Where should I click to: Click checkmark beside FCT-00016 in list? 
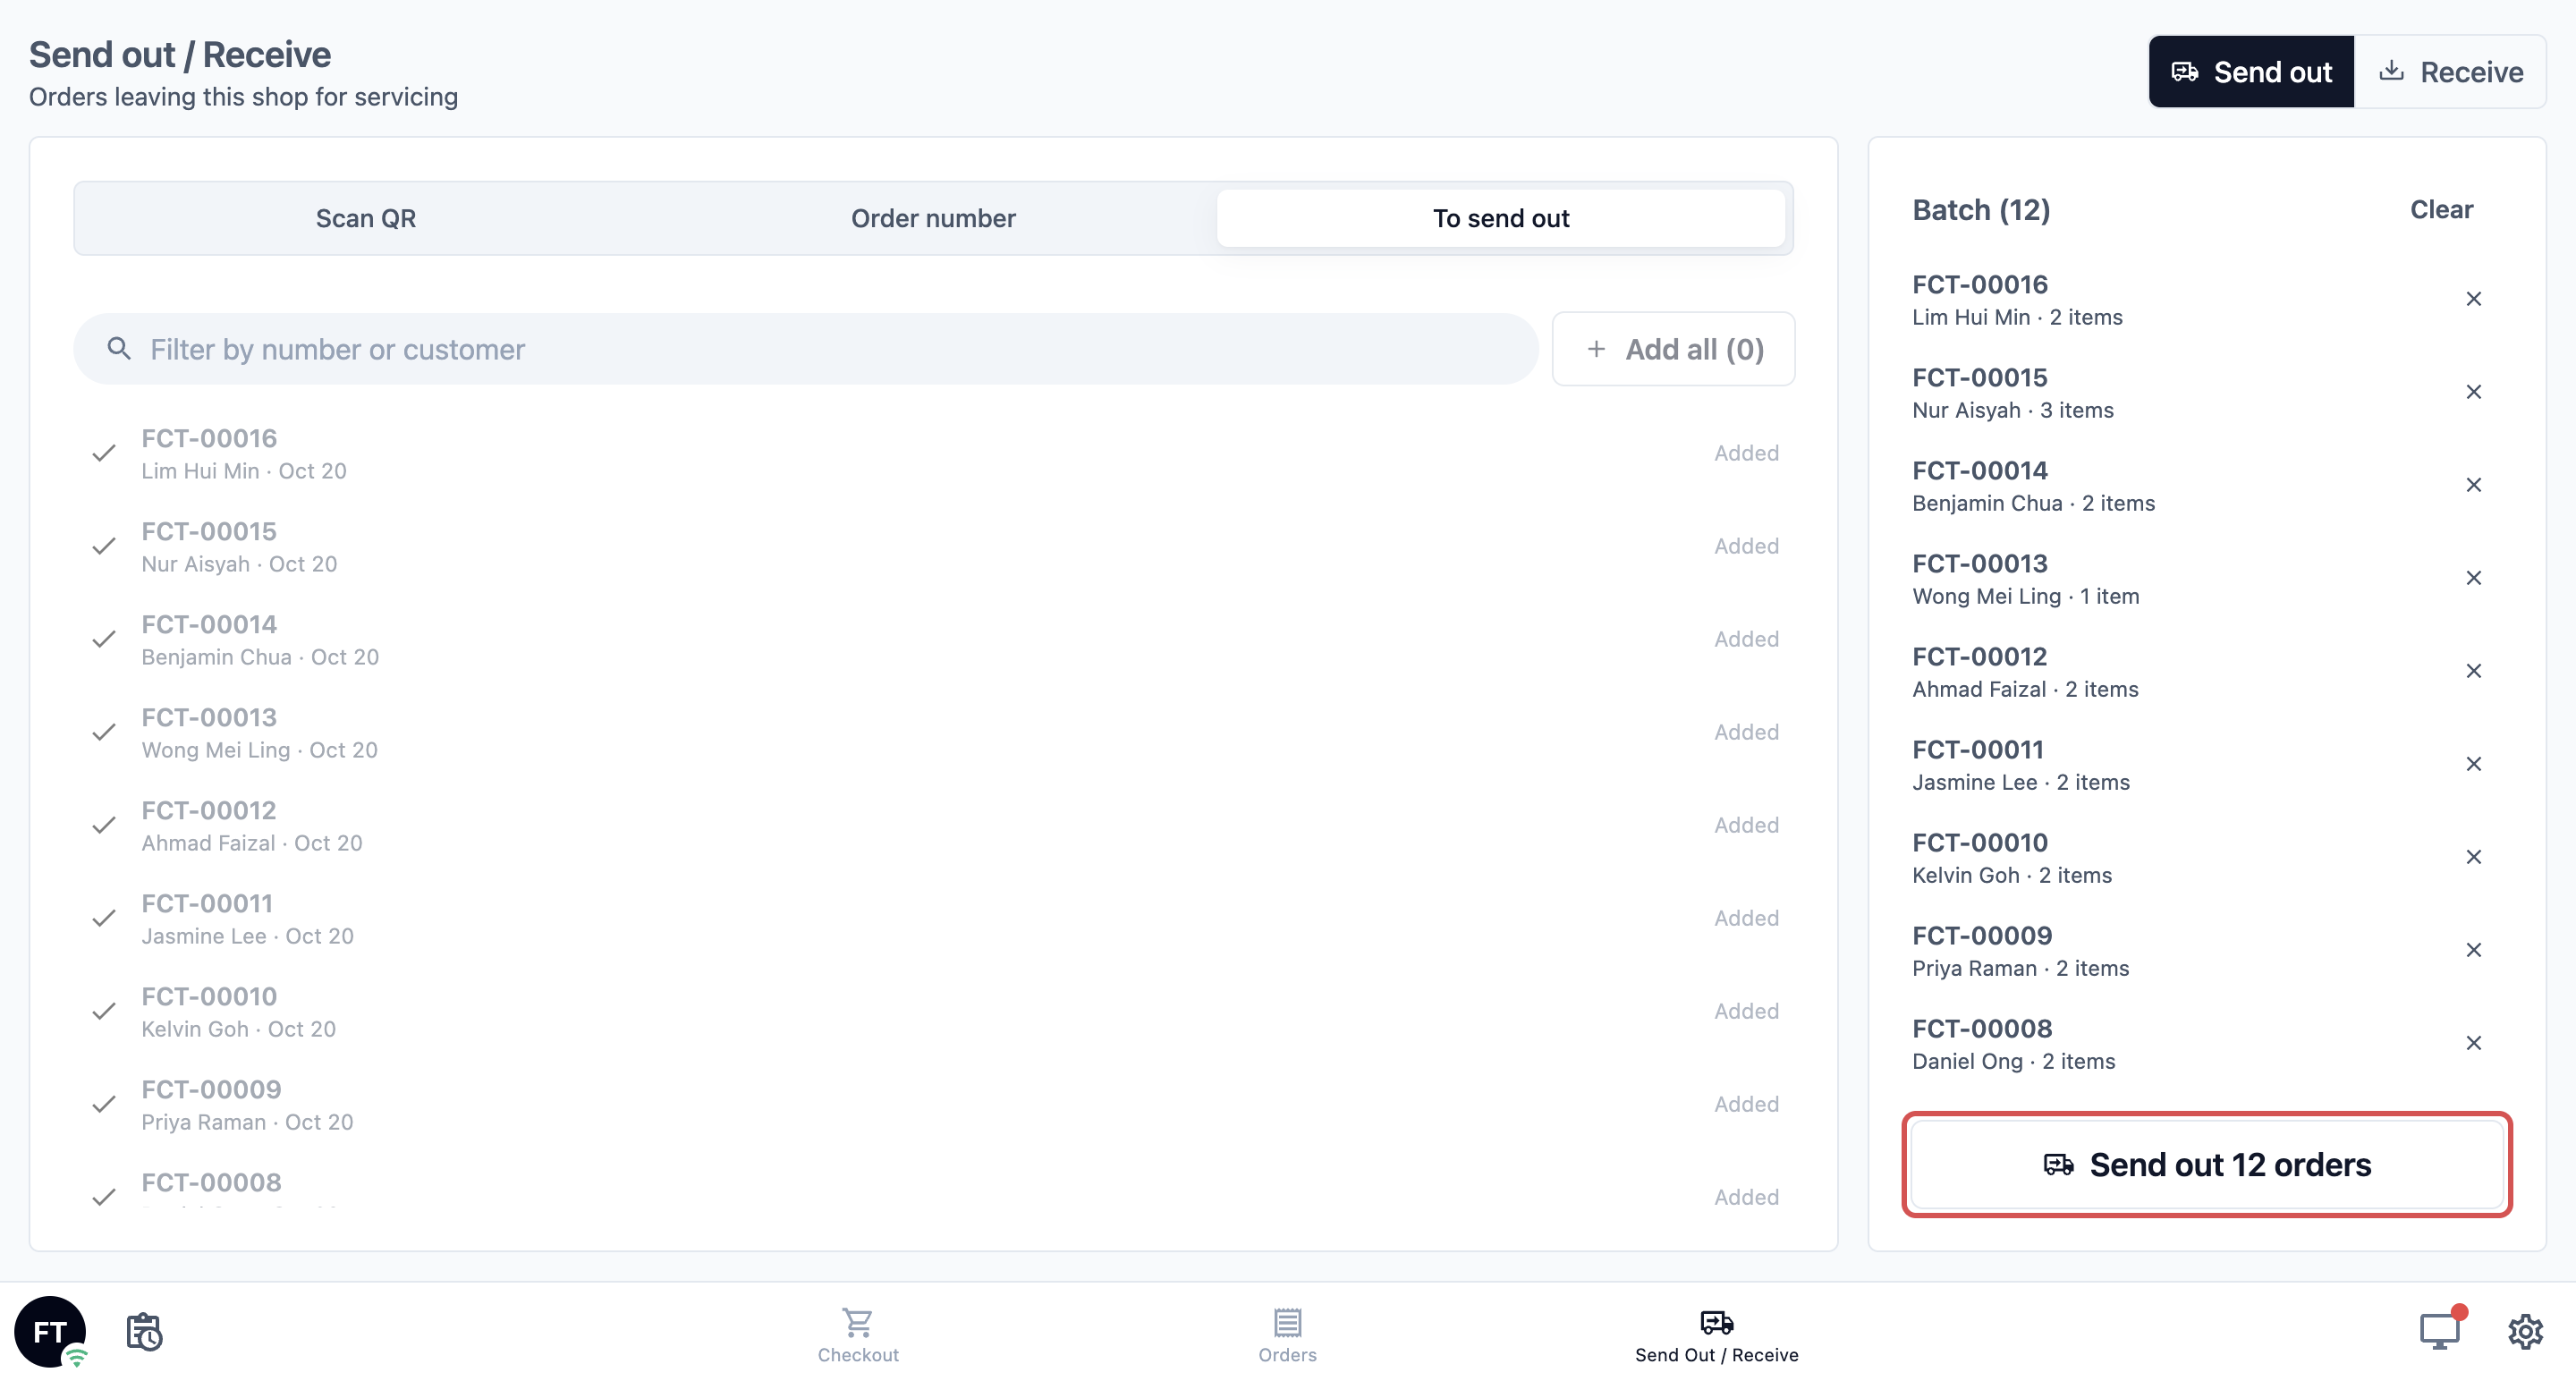pos(103,454)
